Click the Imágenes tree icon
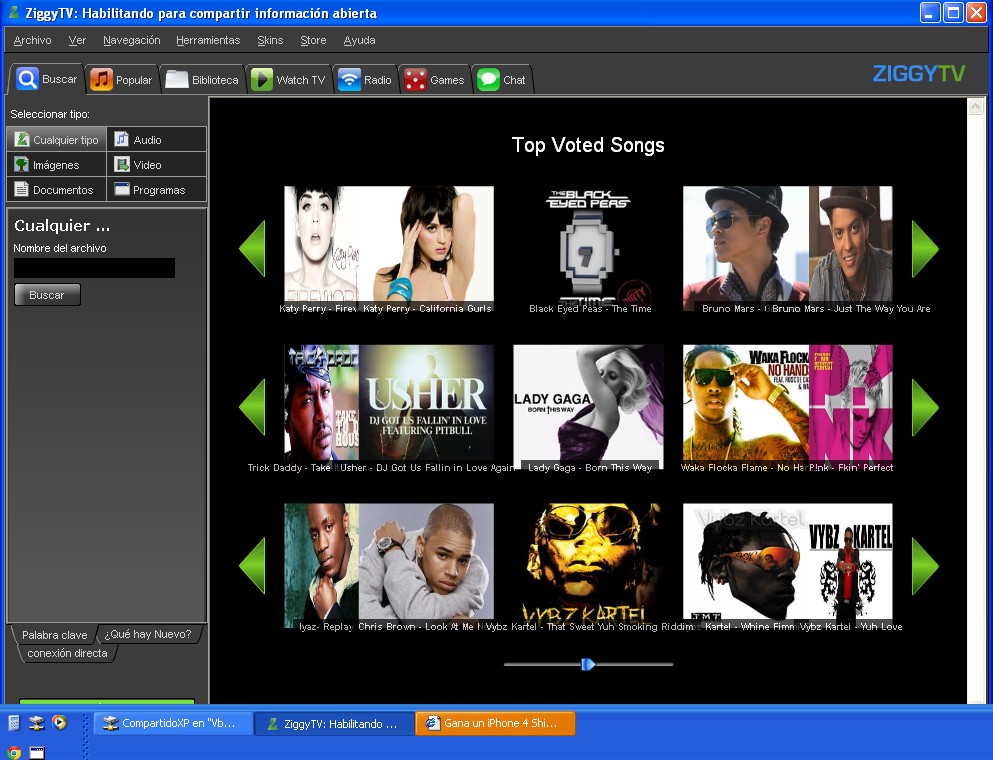Viewport: 993px width, 760px height. point(22,165)
